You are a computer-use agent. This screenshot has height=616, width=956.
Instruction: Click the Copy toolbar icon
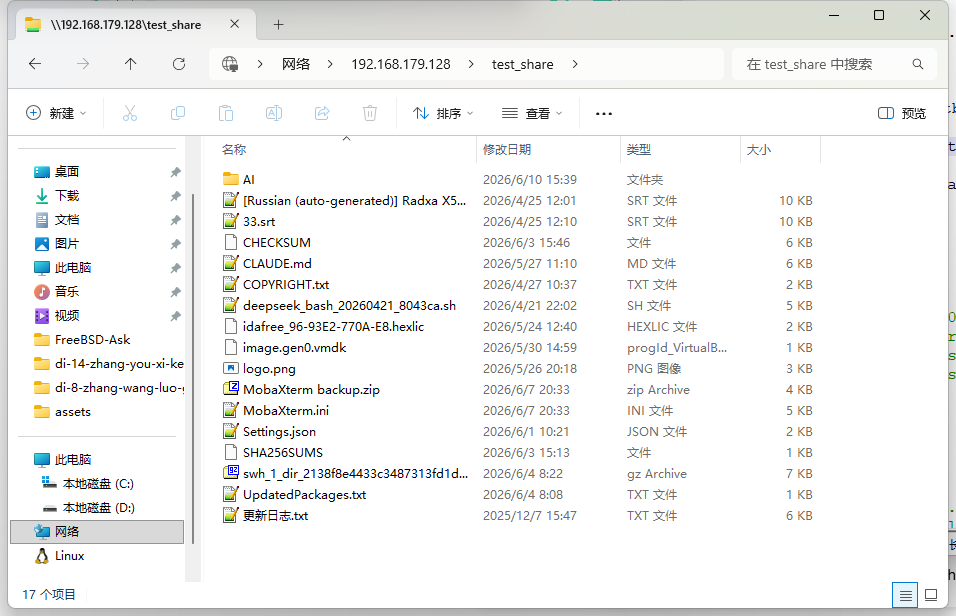(177, 113)
